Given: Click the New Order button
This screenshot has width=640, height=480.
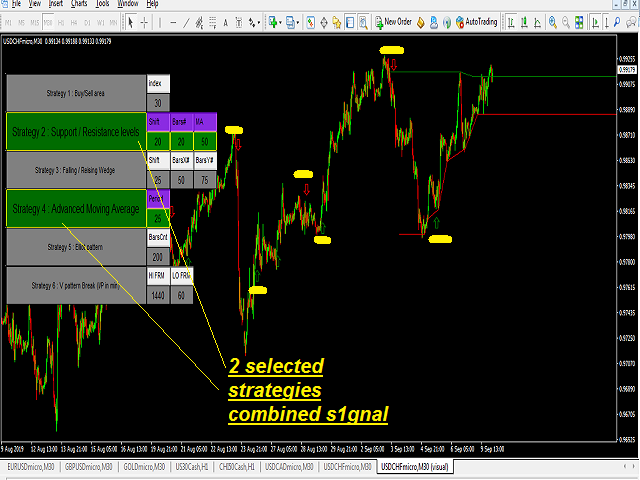Looking at the screenshot, I should tap(393, 22).
